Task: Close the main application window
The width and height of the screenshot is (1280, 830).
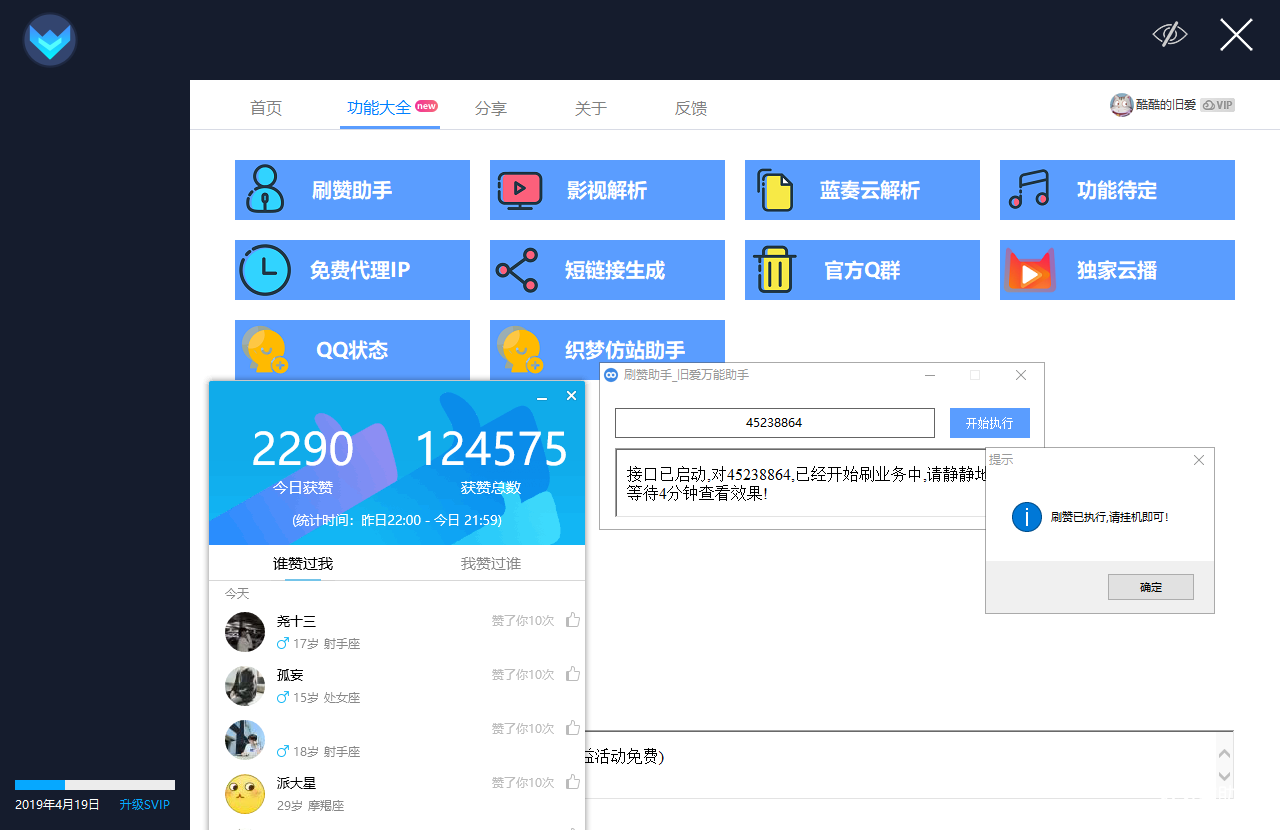Action: [1236, 35]
